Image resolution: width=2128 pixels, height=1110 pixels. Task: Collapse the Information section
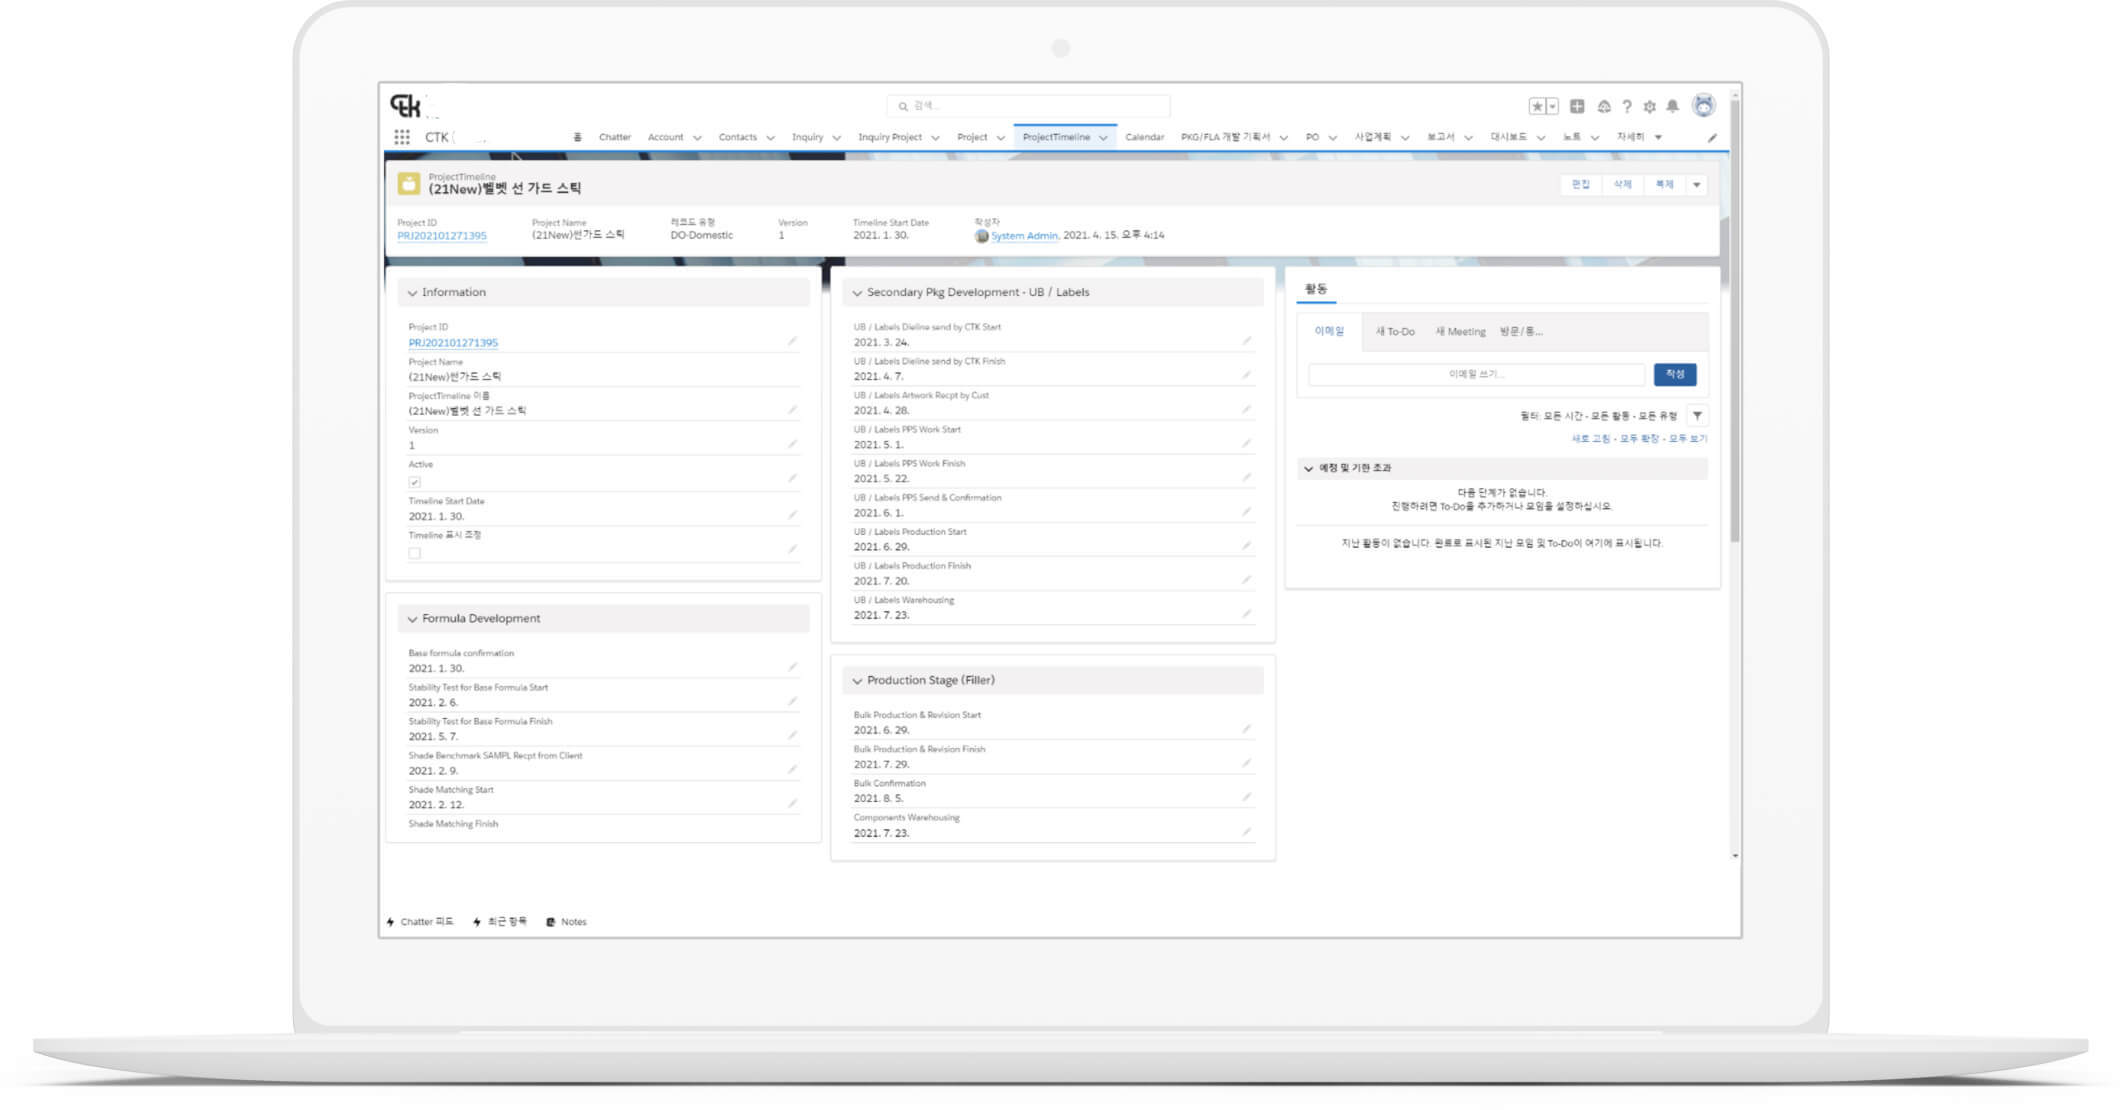click(x=412, y=293)
